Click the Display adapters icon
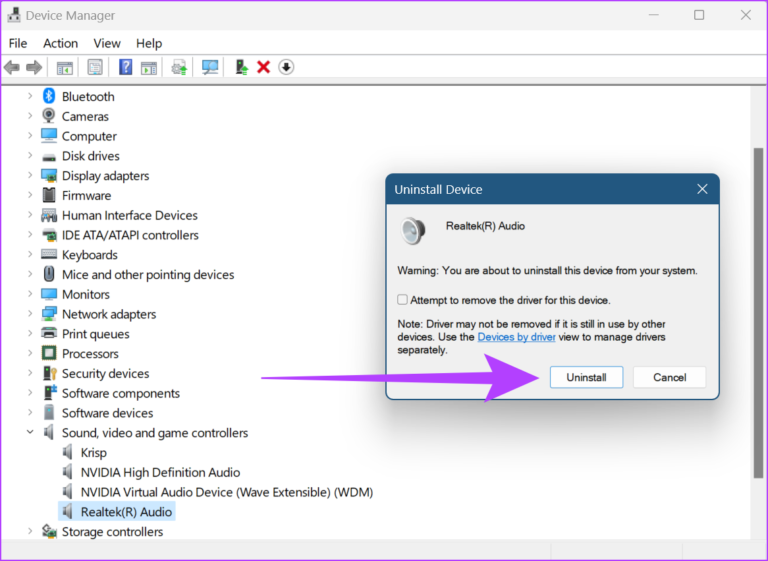 [48, 175]
